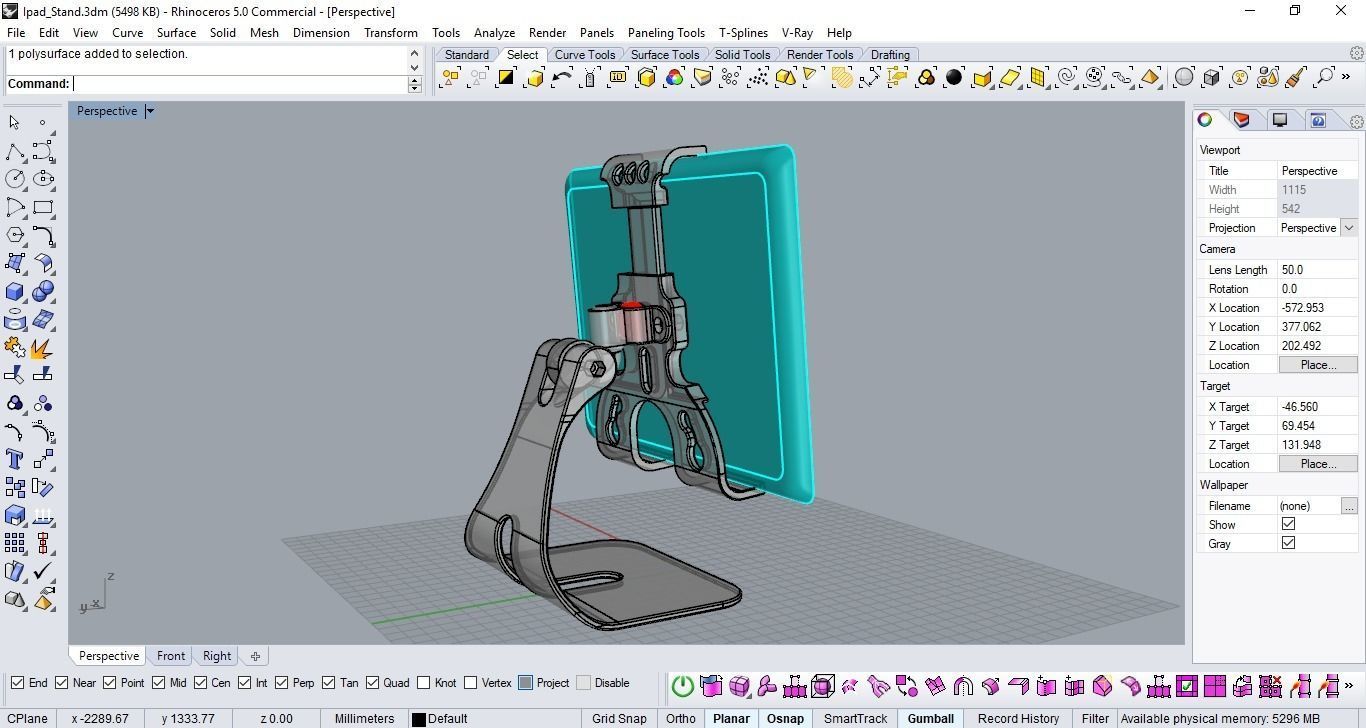Switch to the Solid Tools toolbar tab
The image size is (1366, 728).
click(x=742, y=55)
